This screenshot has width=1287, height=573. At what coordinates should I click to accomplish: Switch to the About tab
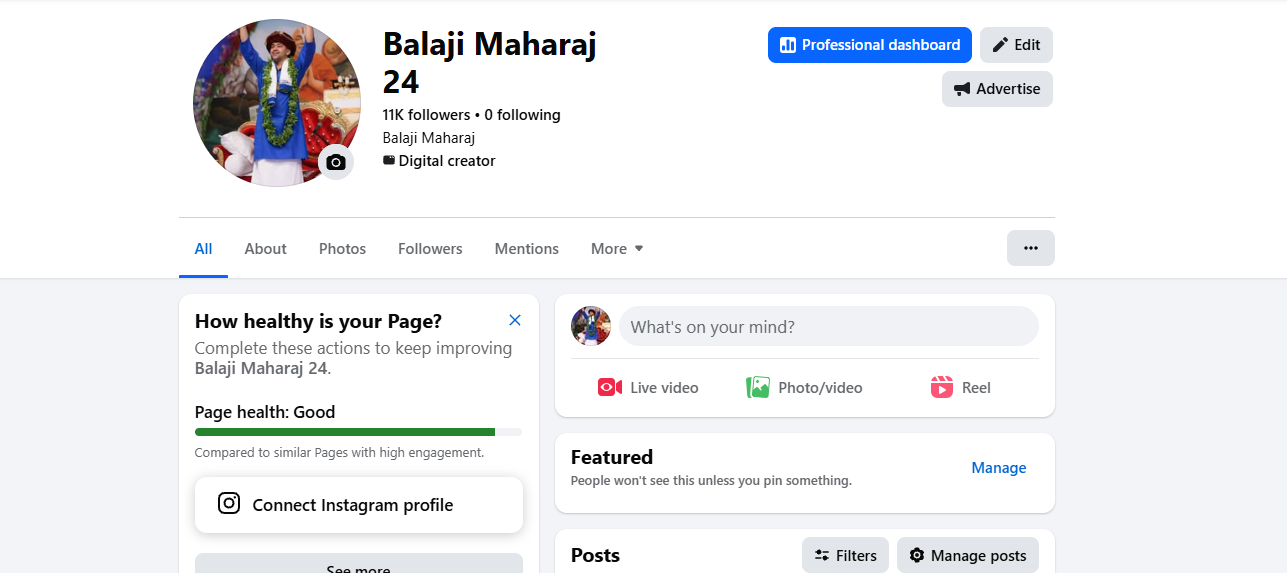(265, 249)
